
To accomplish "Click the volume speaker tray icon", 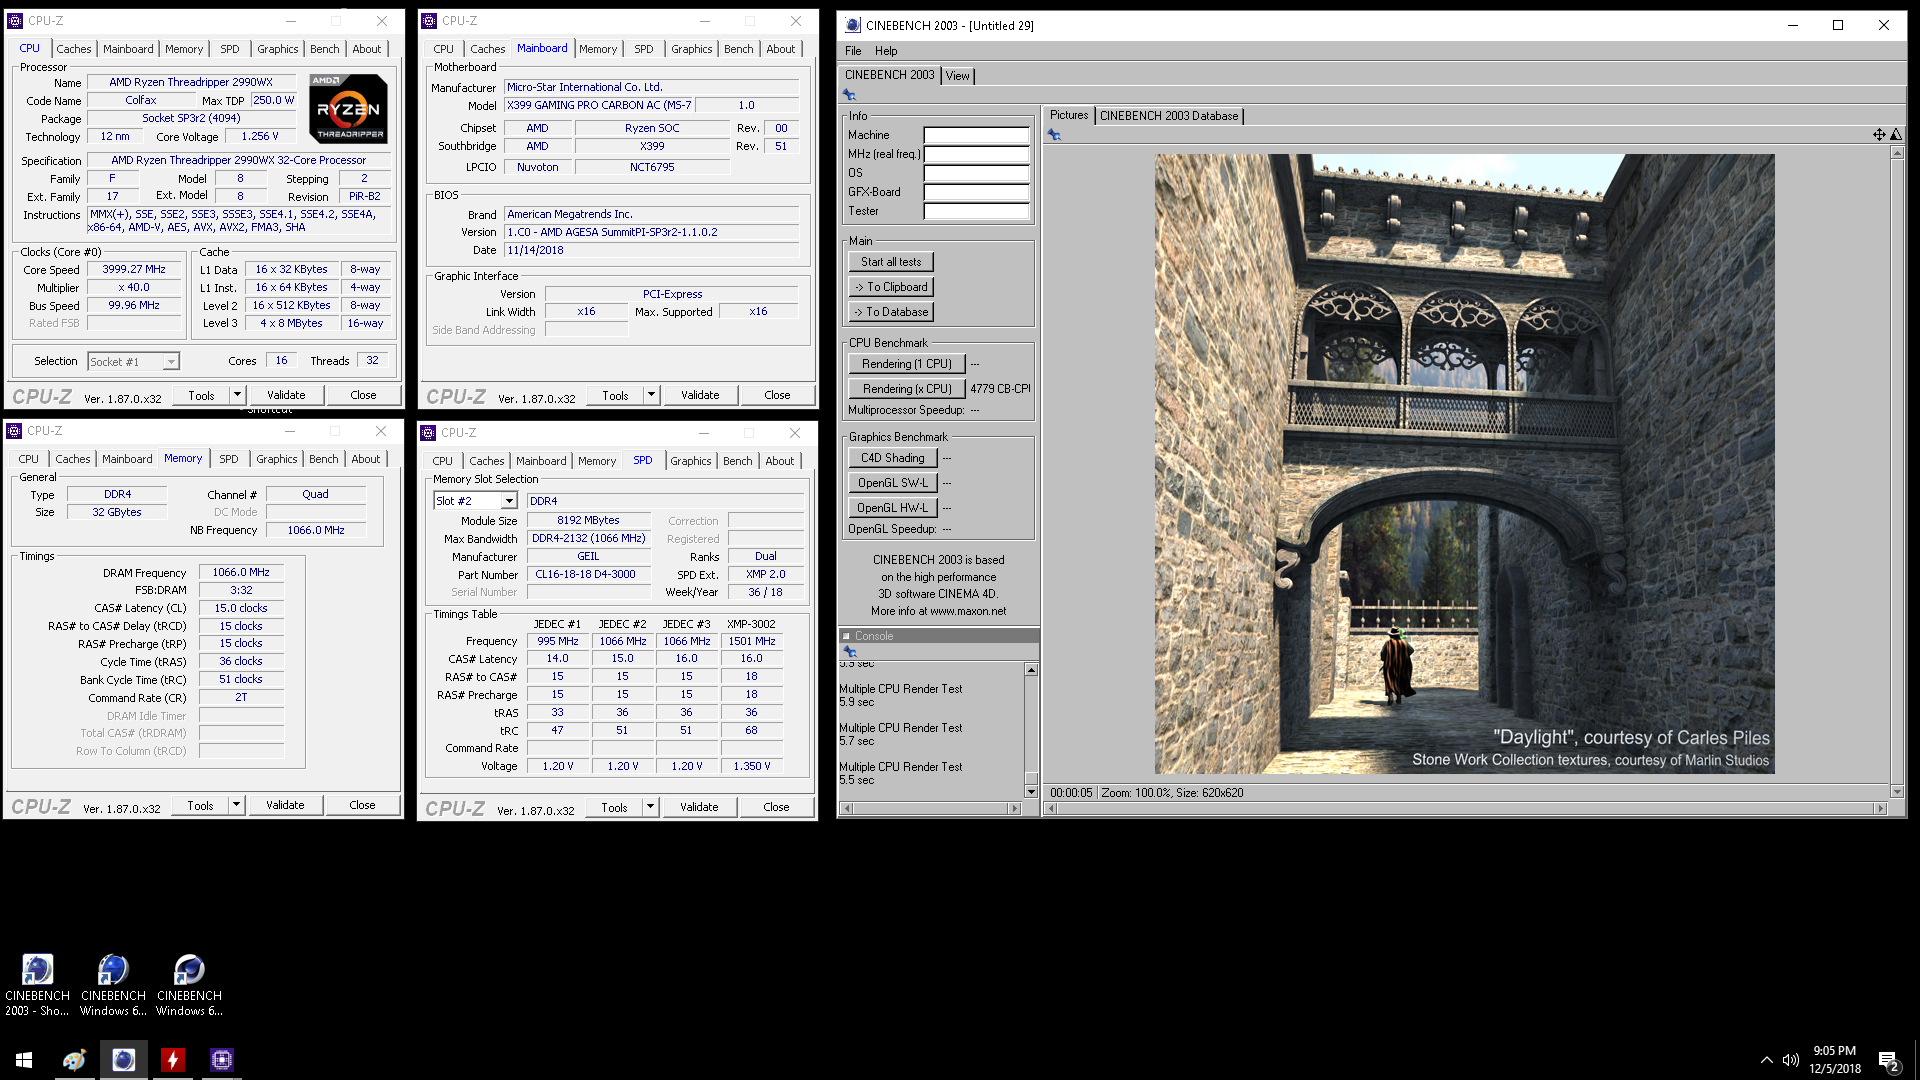I will [x=1790, y=1060].
